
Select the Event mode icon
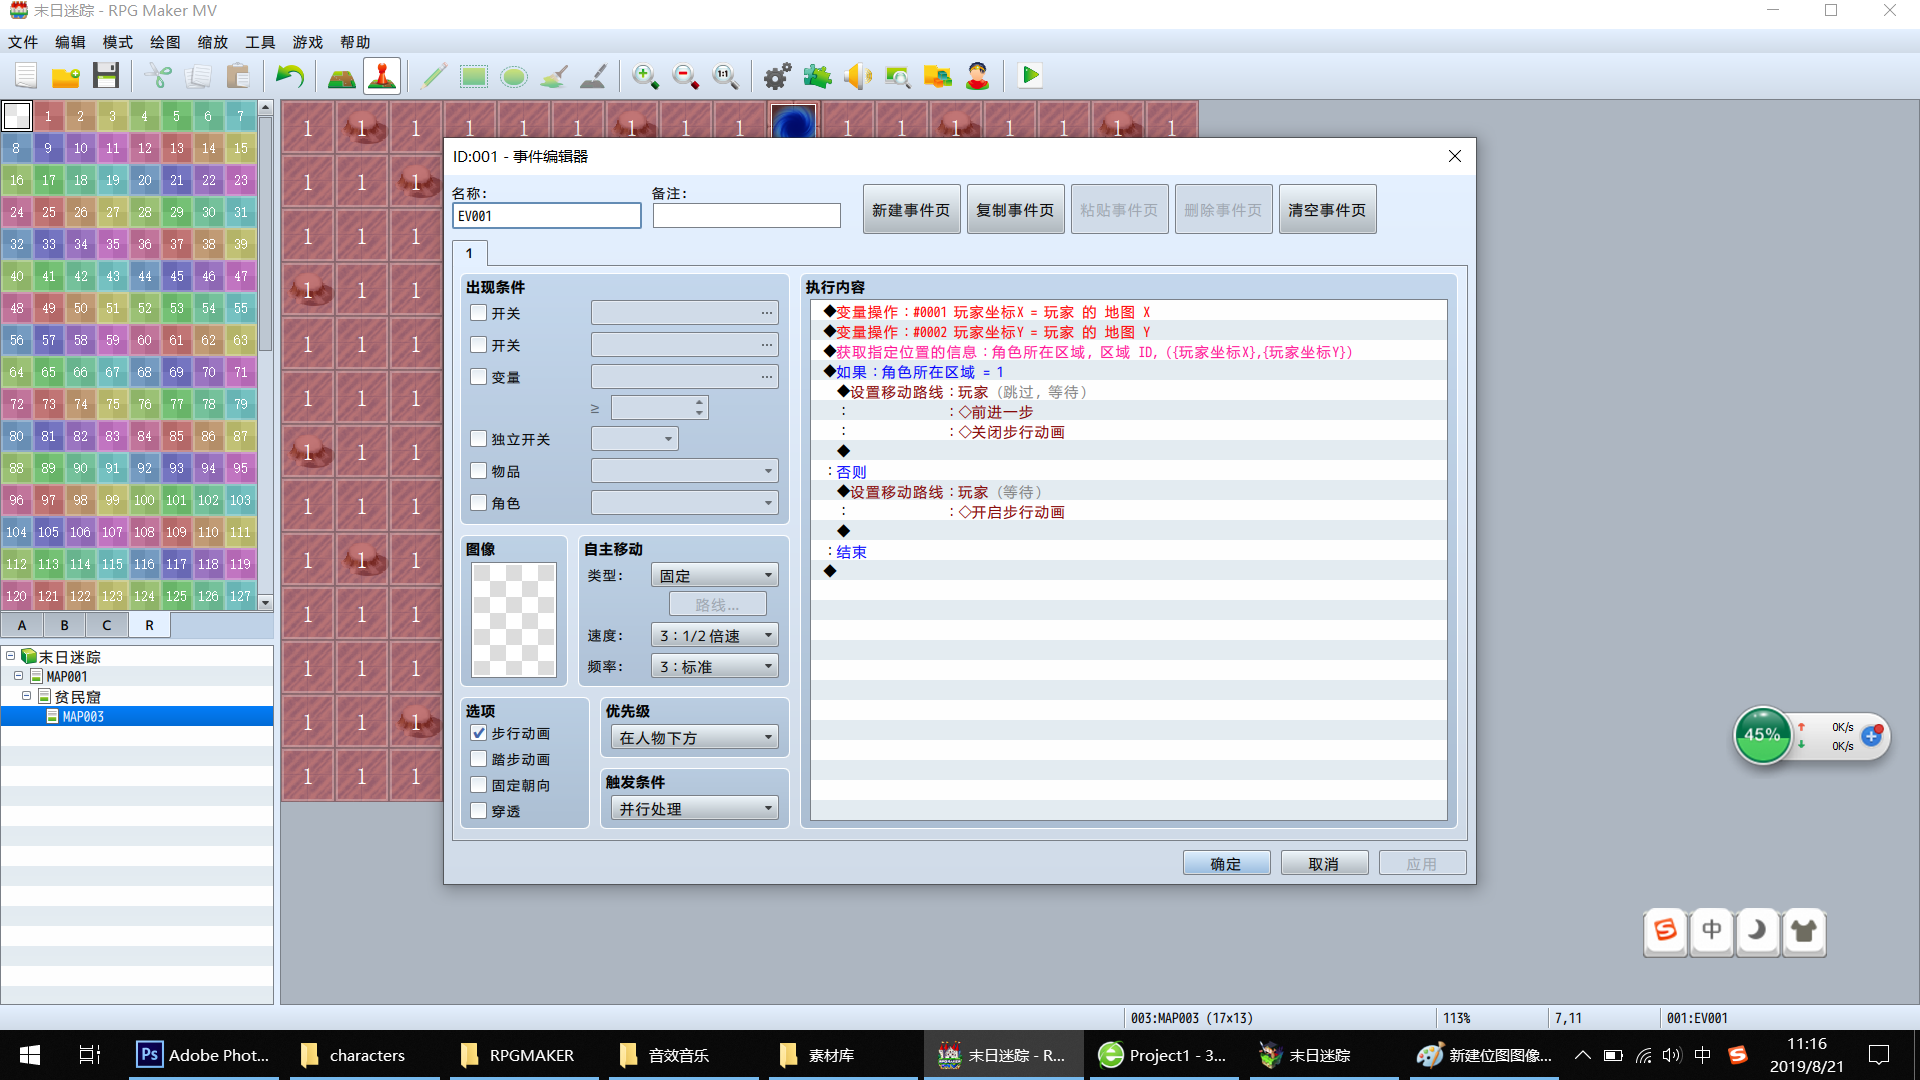pos(382,76)
